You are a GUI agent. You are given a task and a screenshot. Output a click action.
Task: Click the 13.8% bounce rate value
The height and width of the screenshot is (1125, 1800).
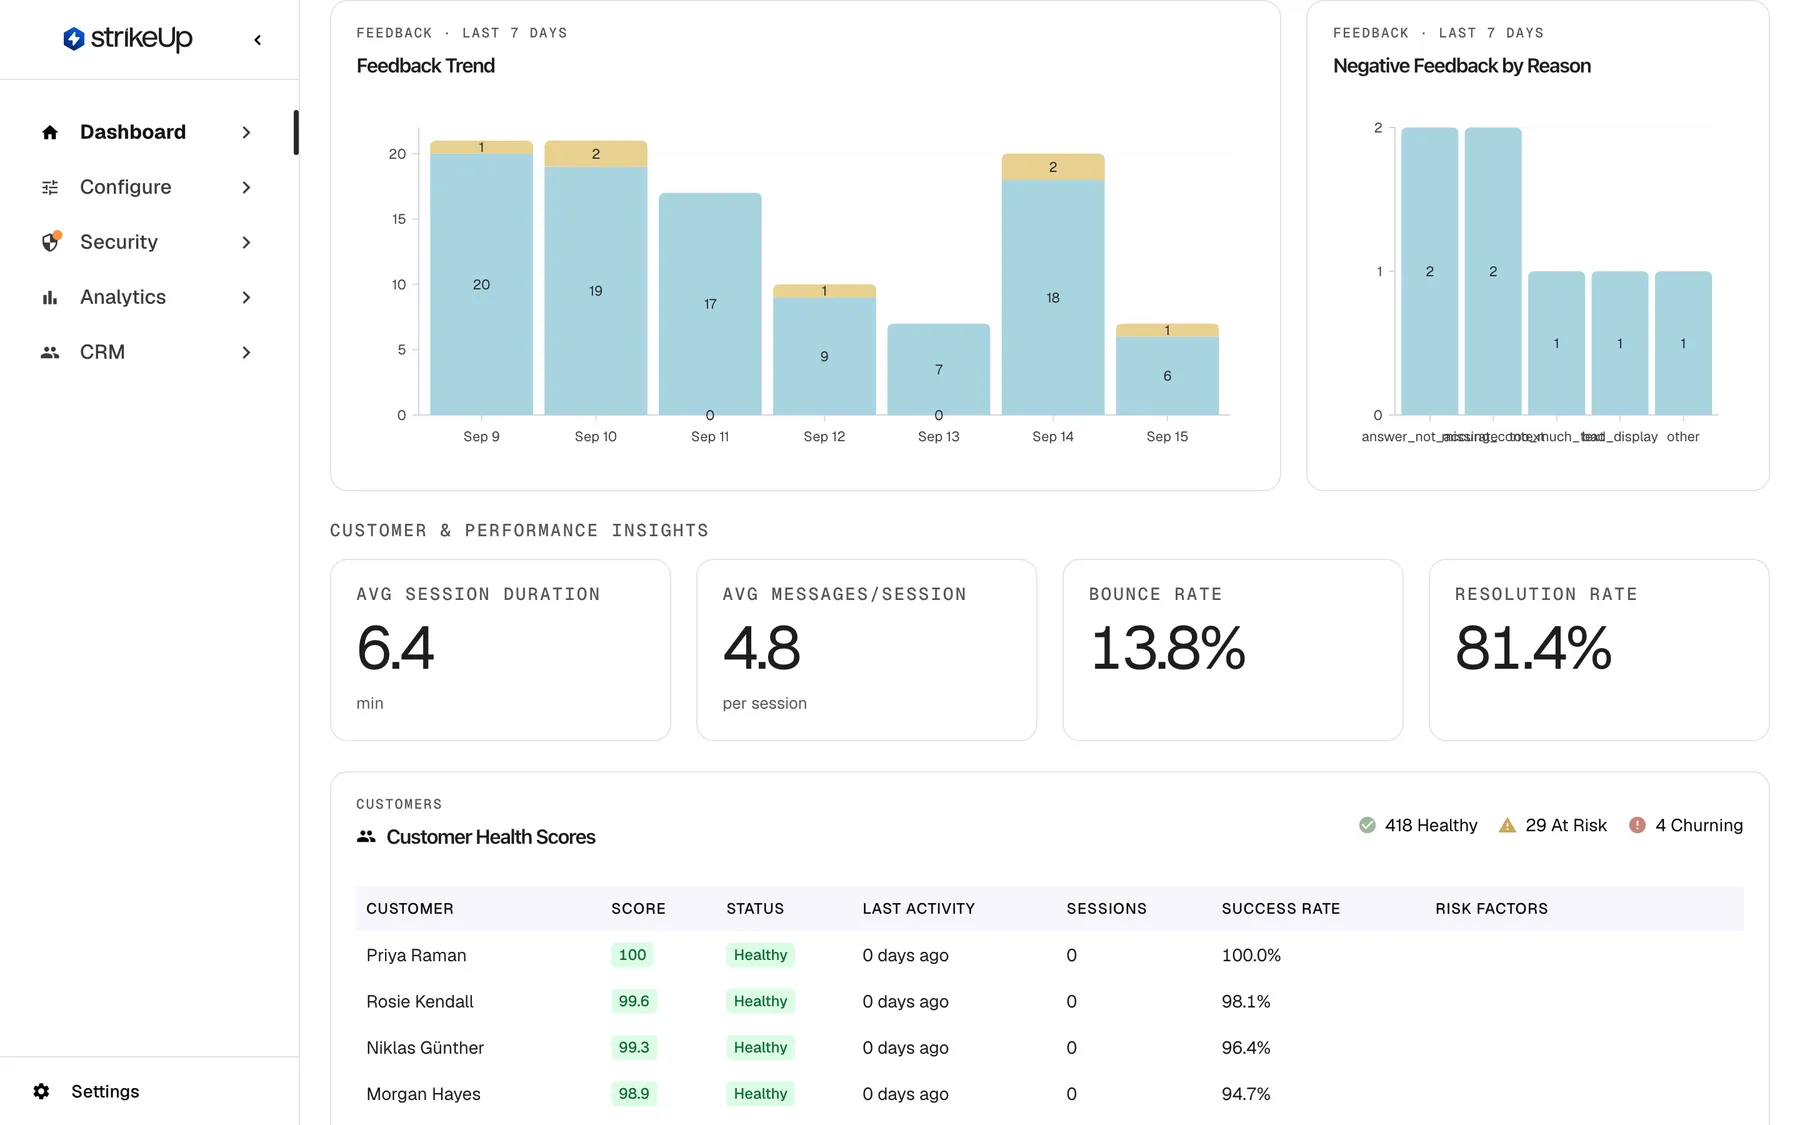1168,648
